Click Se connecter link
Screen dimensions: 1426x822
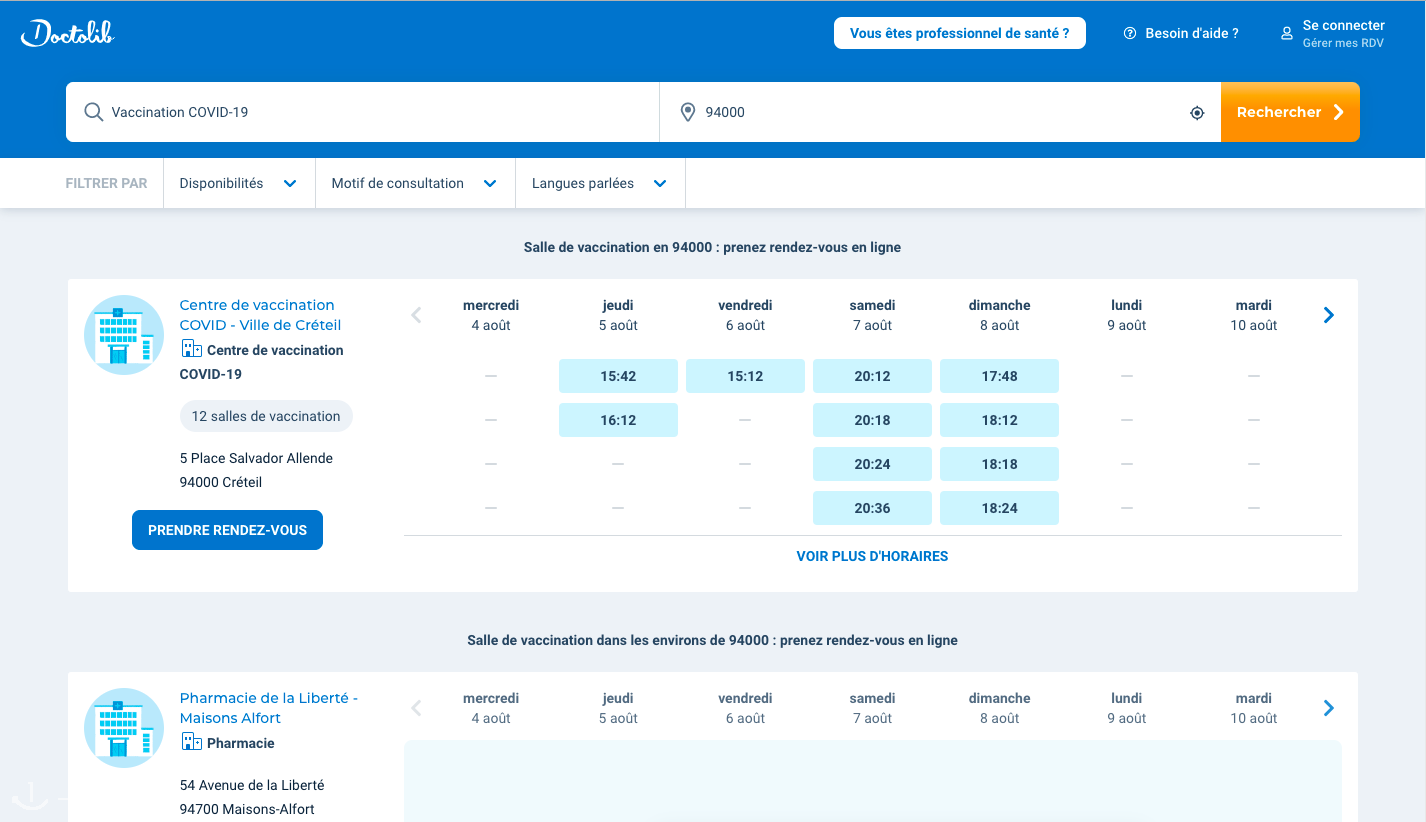(1343, 25)
